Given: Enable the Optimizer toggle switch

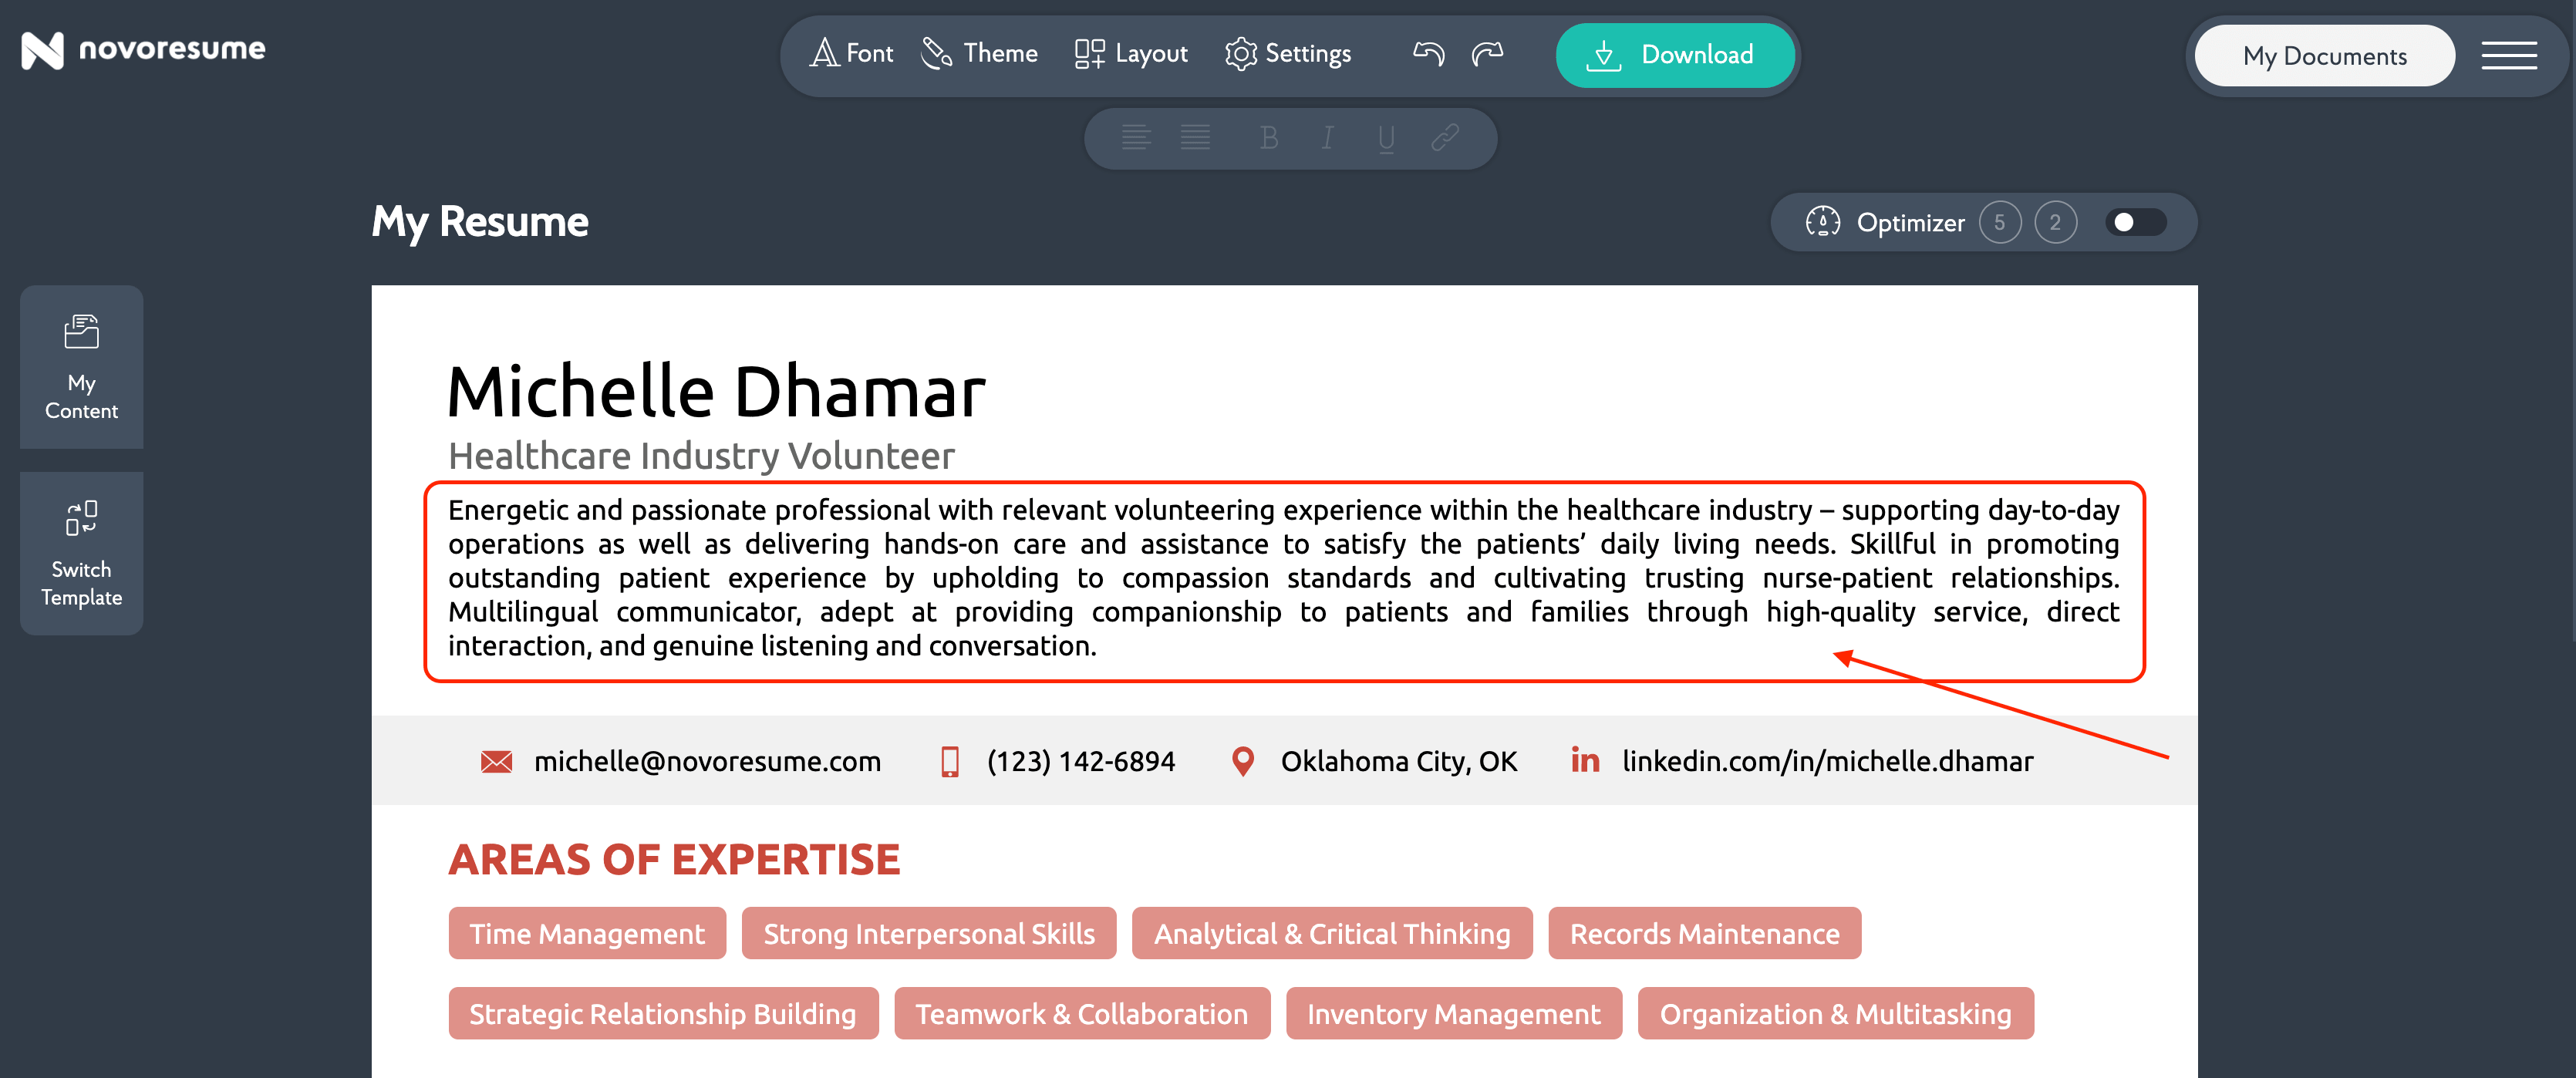Looking at the screenshot, I should pos(2134,222).
